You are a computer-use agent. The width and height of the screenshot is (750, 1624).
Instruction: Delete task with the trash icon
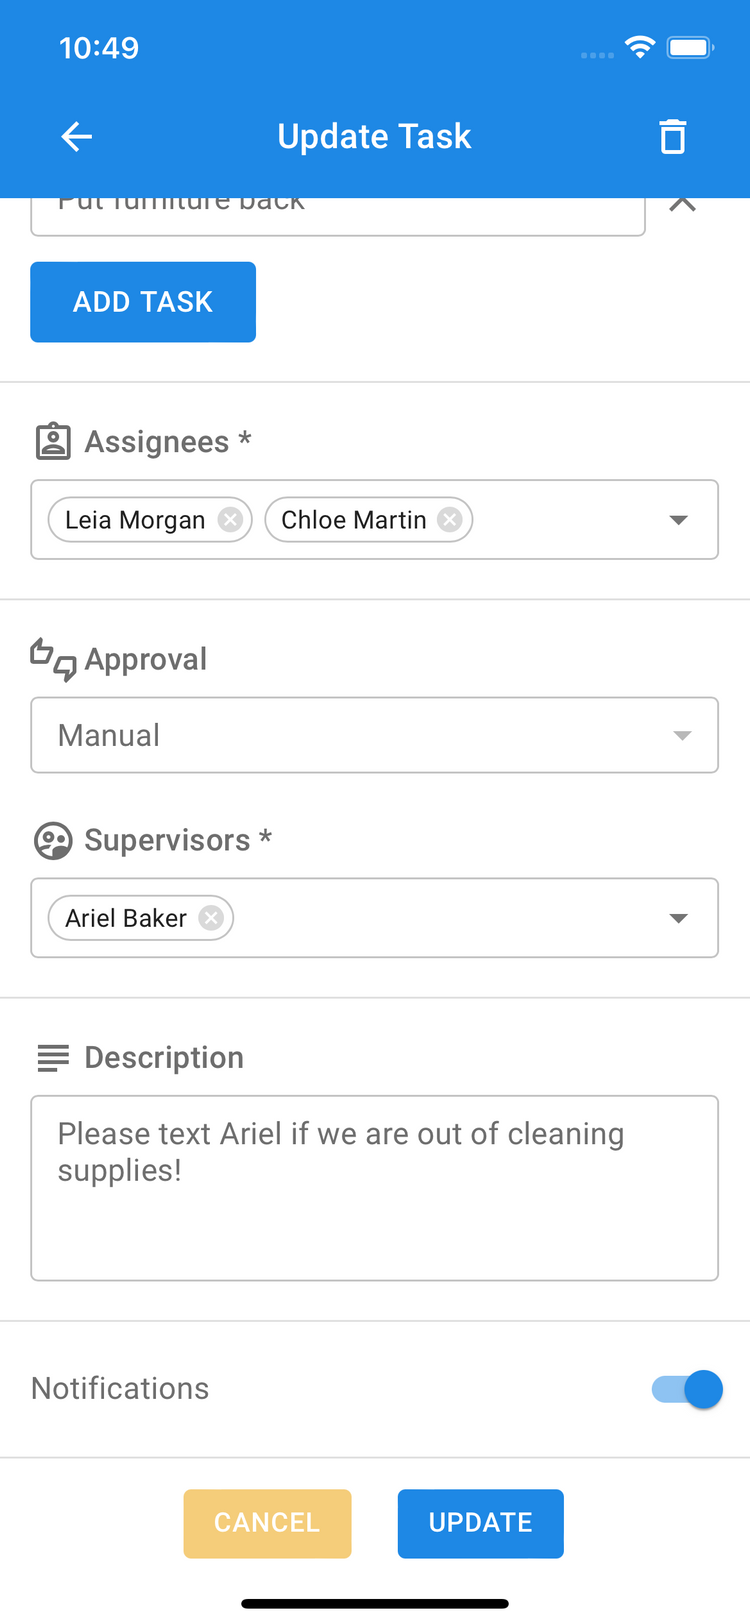(x=673, y=137)
